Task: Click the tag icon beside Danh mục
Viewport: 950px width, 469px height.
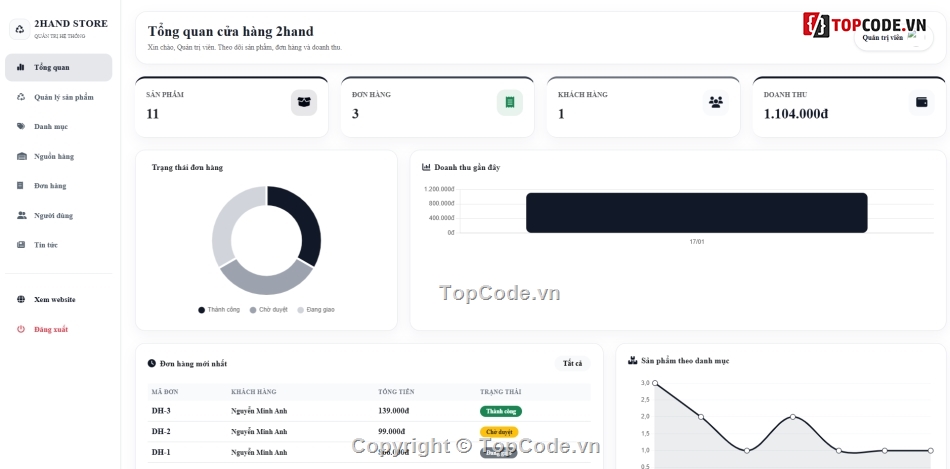Action: pos(21,127)
